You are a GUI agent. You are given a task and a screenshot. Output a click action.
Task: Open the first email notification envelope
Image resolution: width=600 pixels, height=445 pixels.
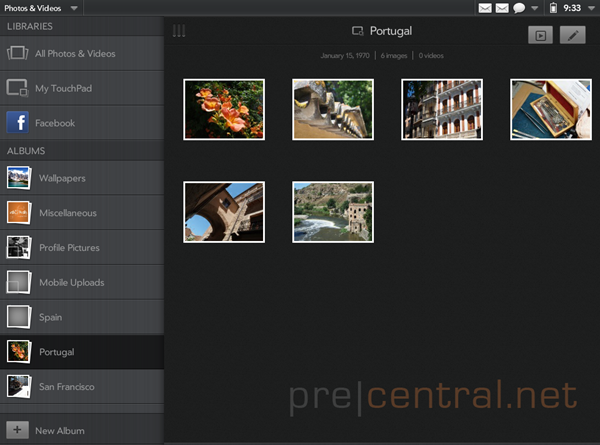pyautogui.click(x=485, y=8)
